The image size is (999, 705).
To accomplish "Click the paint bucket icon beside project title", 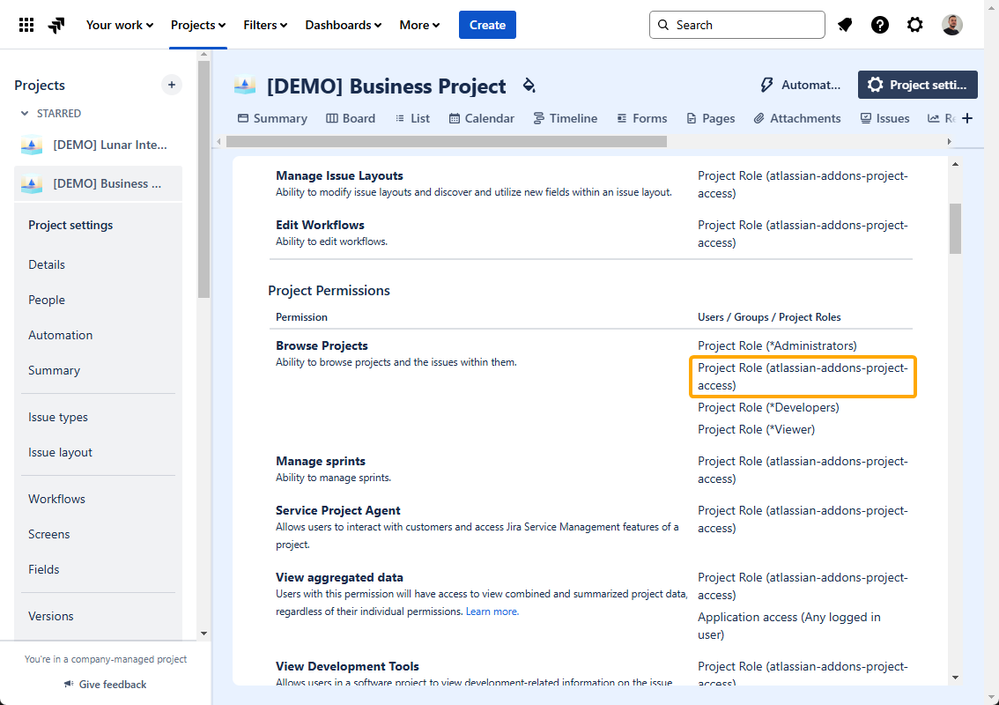I will pyautogui.click(x=529, y=85).
